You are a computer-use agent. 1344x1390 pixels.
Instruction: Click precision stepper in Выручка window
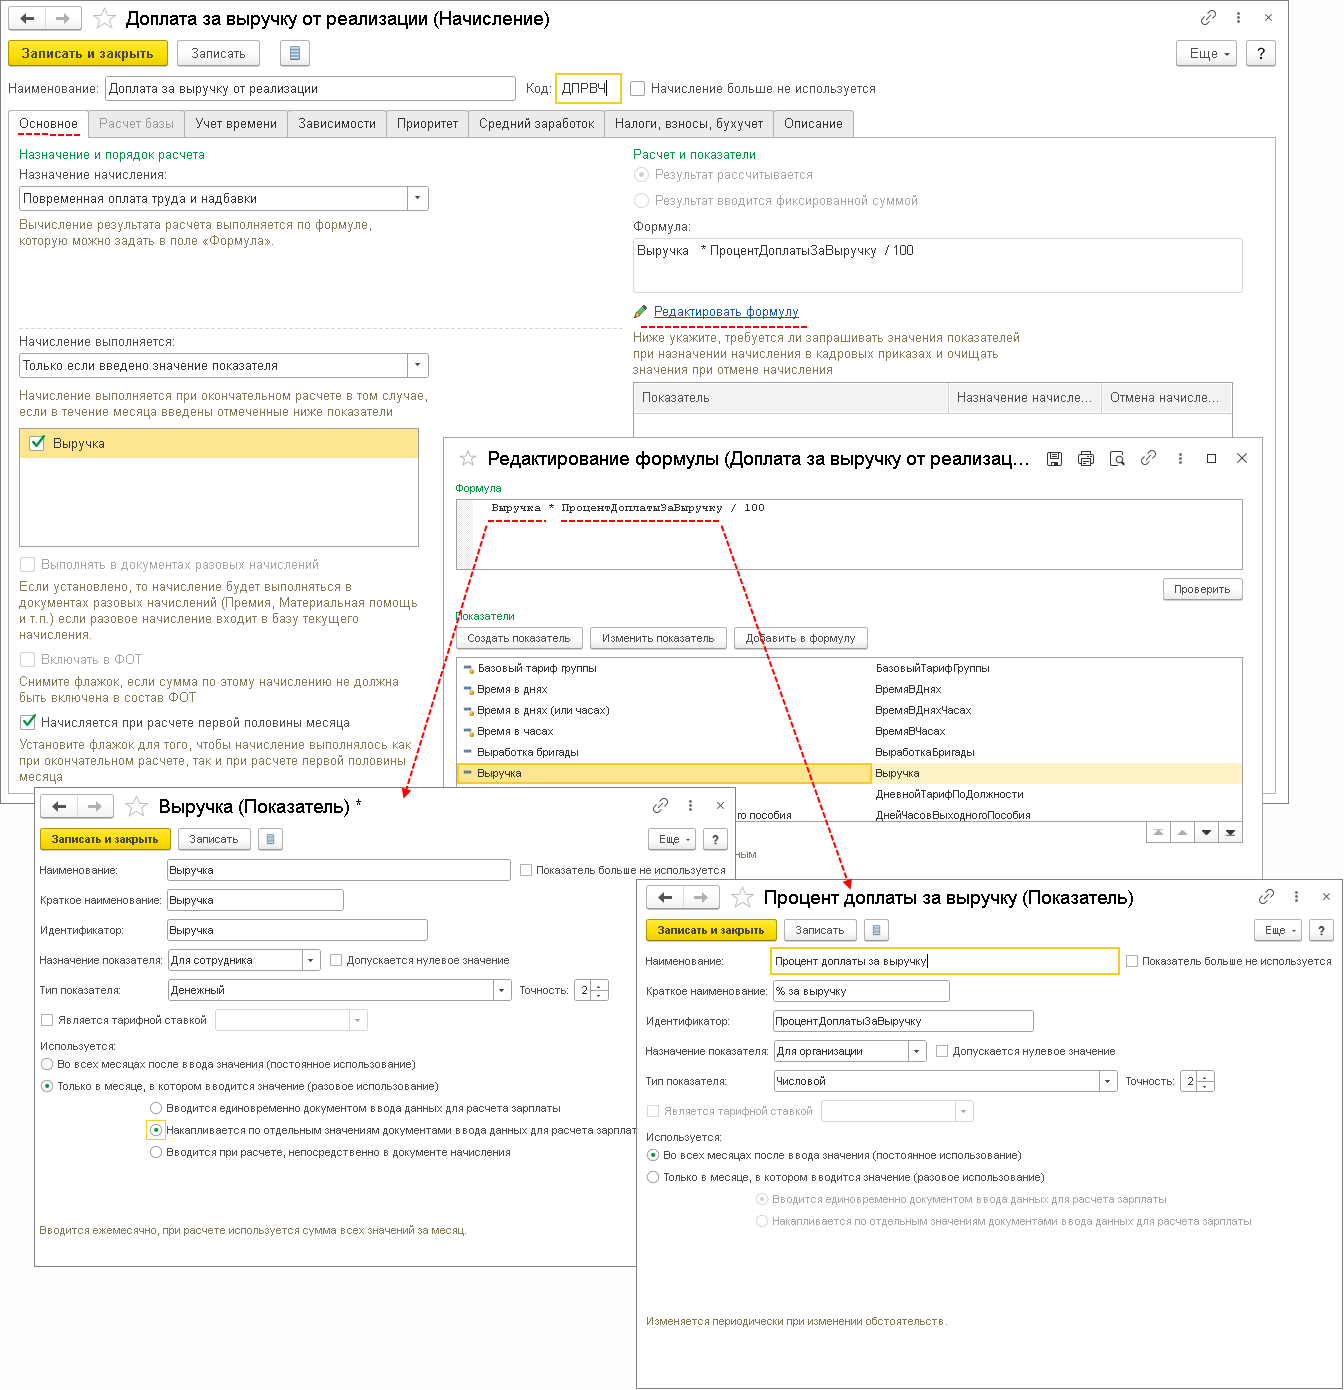(x=599, y=990)
